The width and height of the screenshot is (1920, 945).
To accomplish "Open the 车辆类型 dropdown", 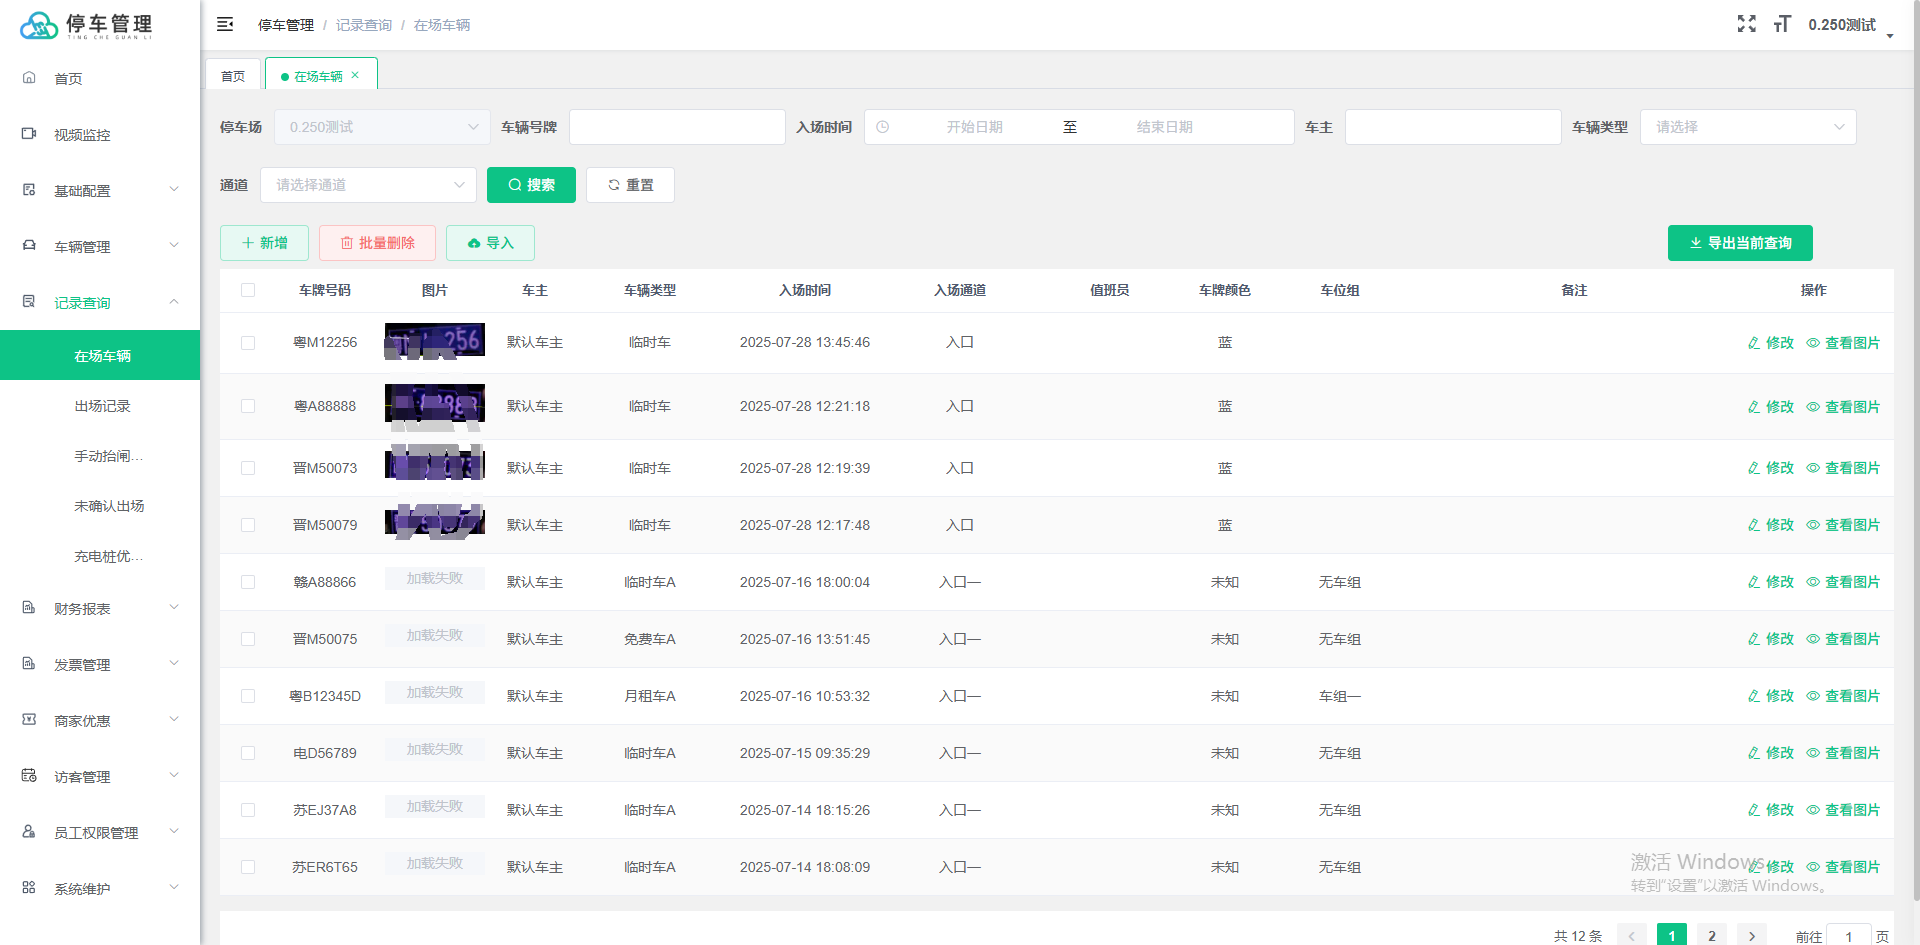I will click(x=1748, y=127).
